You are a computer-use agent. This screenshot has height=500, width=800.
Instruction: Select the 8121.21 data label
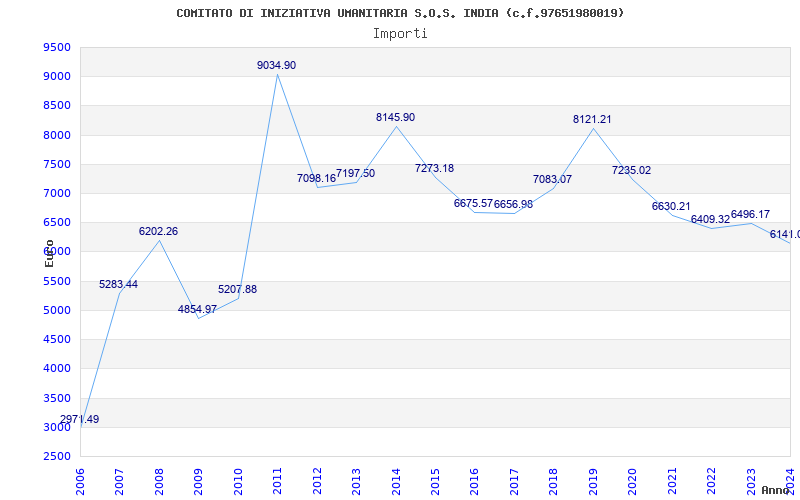[592, 119]
